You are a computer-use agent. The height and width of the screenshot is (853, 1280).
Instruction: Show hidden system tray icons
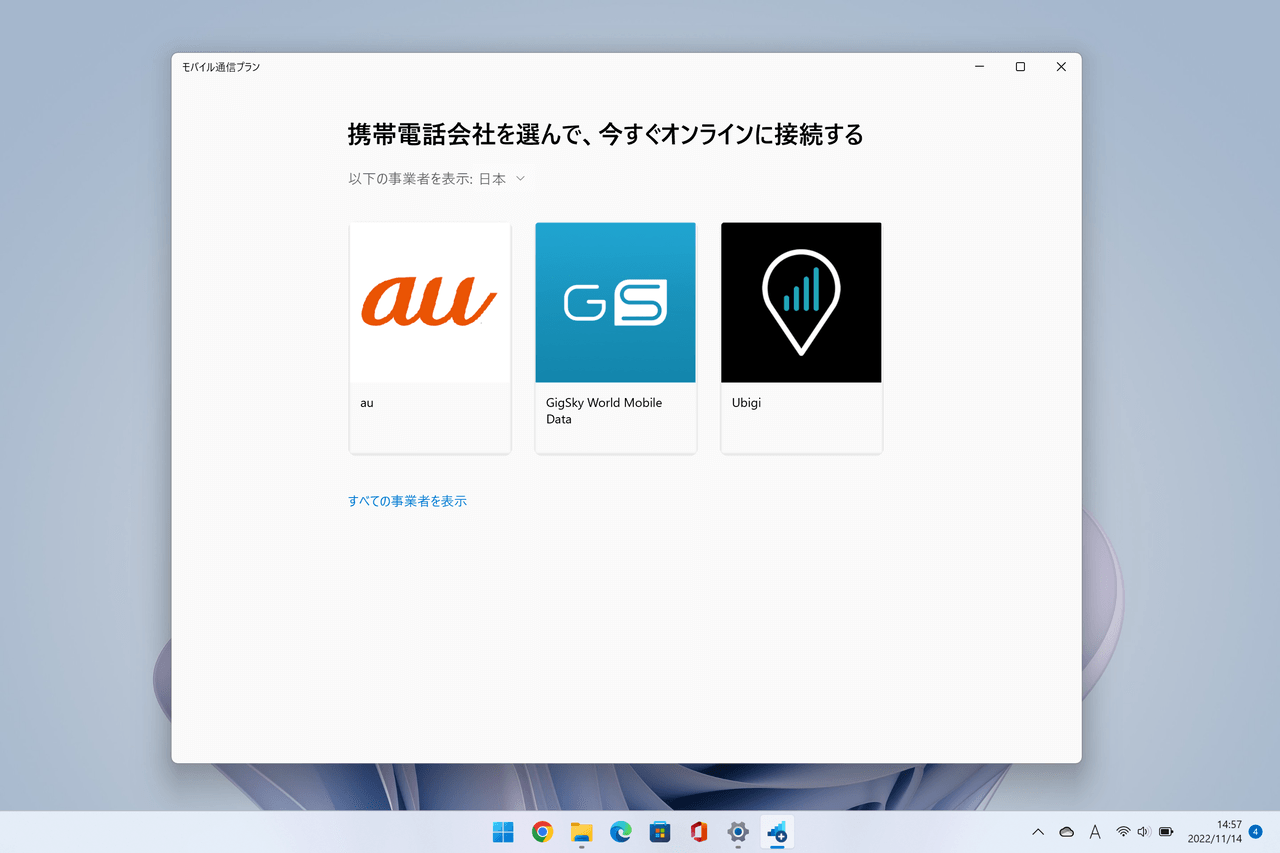[x=1038, y=832]
